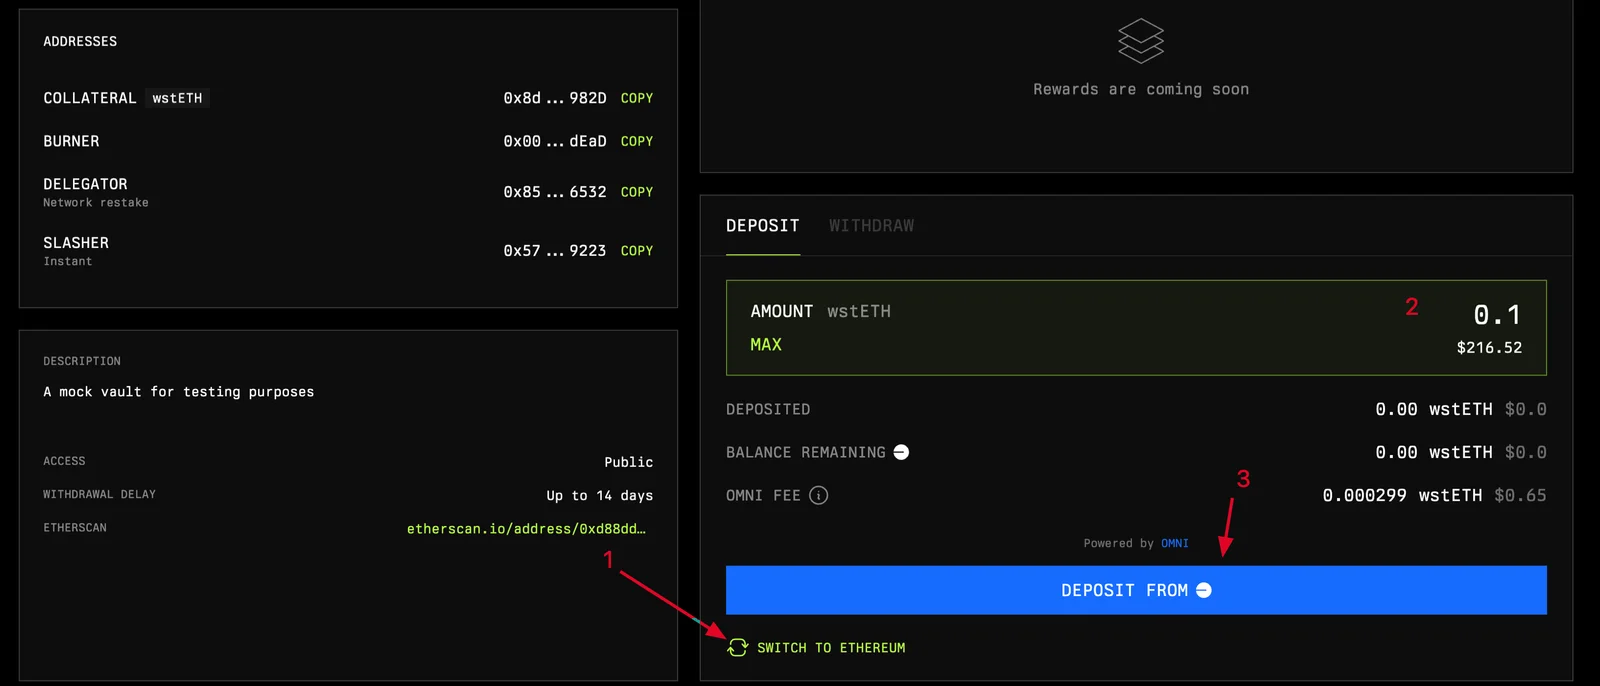1600x686 pixels.
Task: Switch to the Withdraw tab
Action: pos(871,226)
